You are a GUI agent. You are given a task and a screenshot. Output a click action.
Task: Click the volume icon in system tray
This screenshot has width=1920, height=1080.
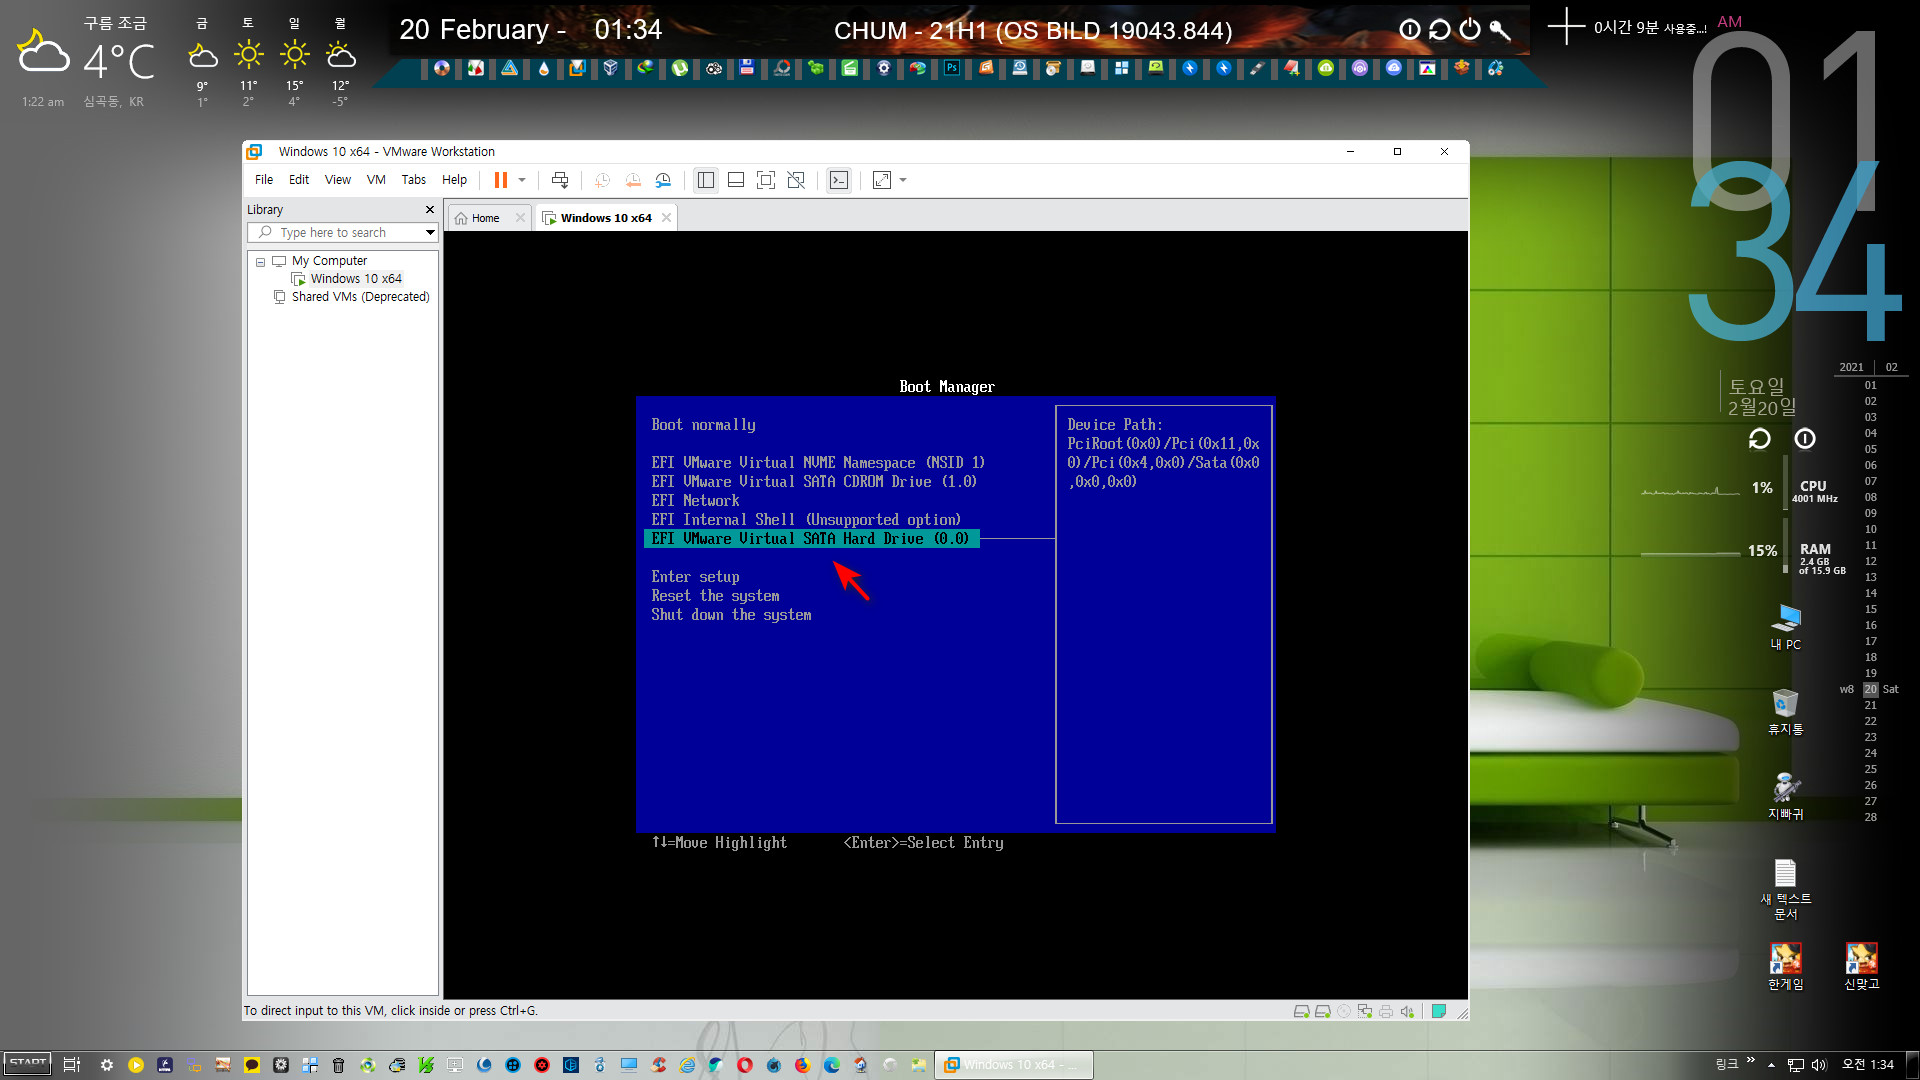pos(1819,1065)
